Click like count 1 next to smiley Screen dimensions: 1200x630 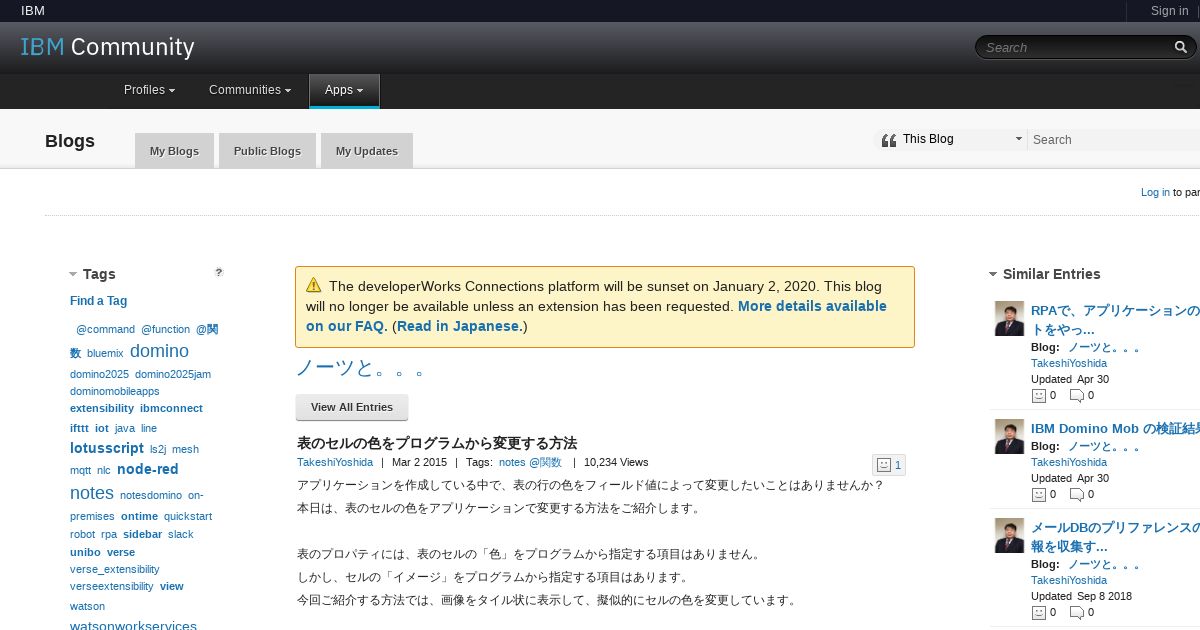(898, 464)
